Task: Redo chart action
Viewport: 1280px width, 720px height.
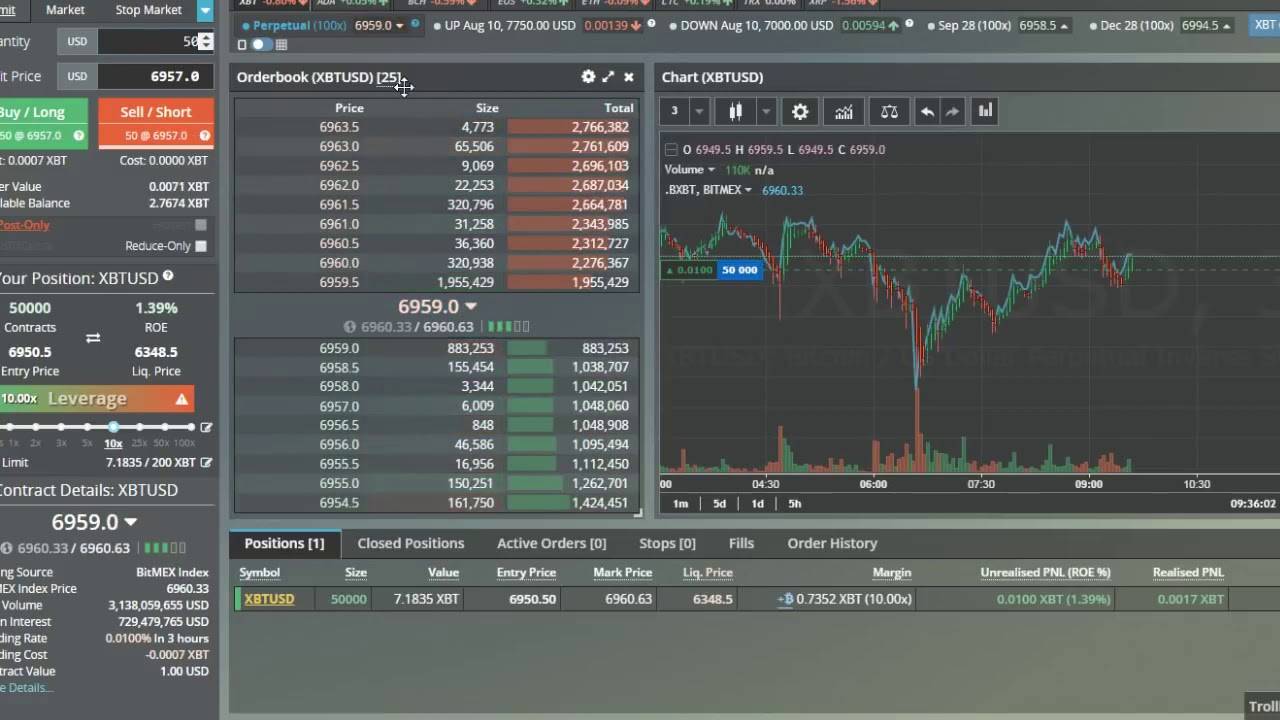Action: click(952, 112)
